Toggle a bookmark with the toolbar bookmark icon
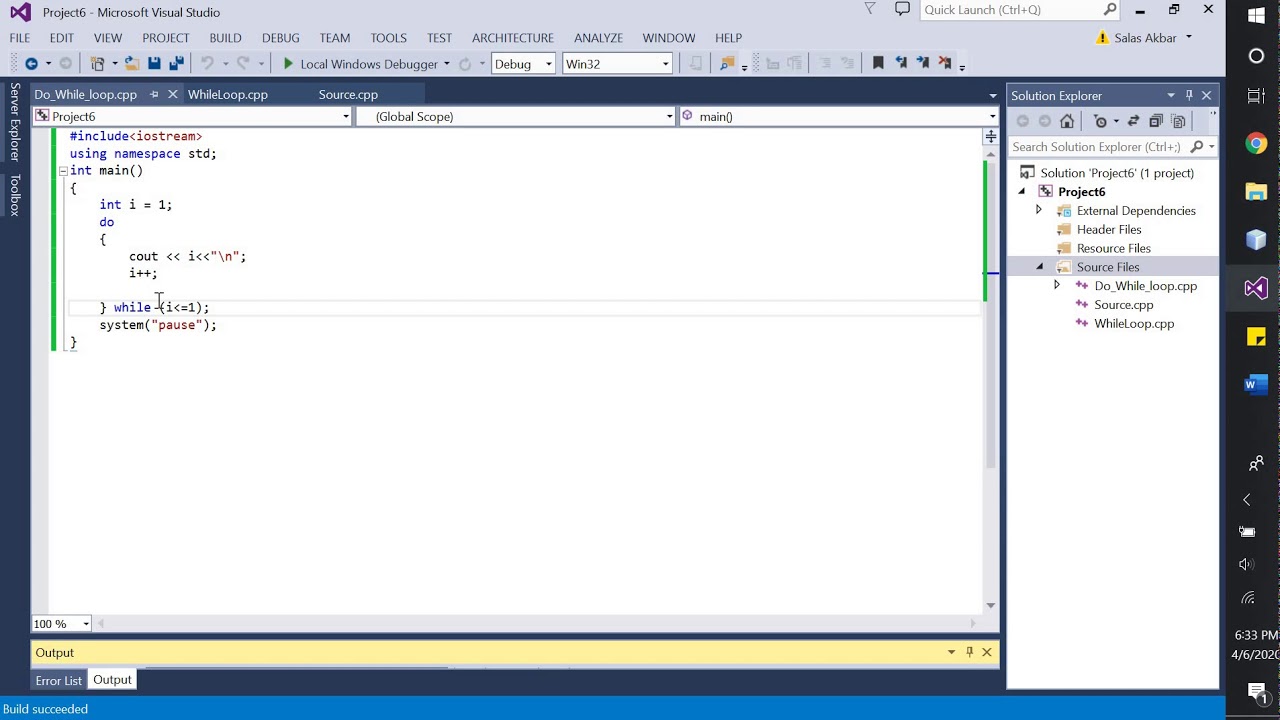This screenshot has width=1280, height=720. click(x=878, y=63)
